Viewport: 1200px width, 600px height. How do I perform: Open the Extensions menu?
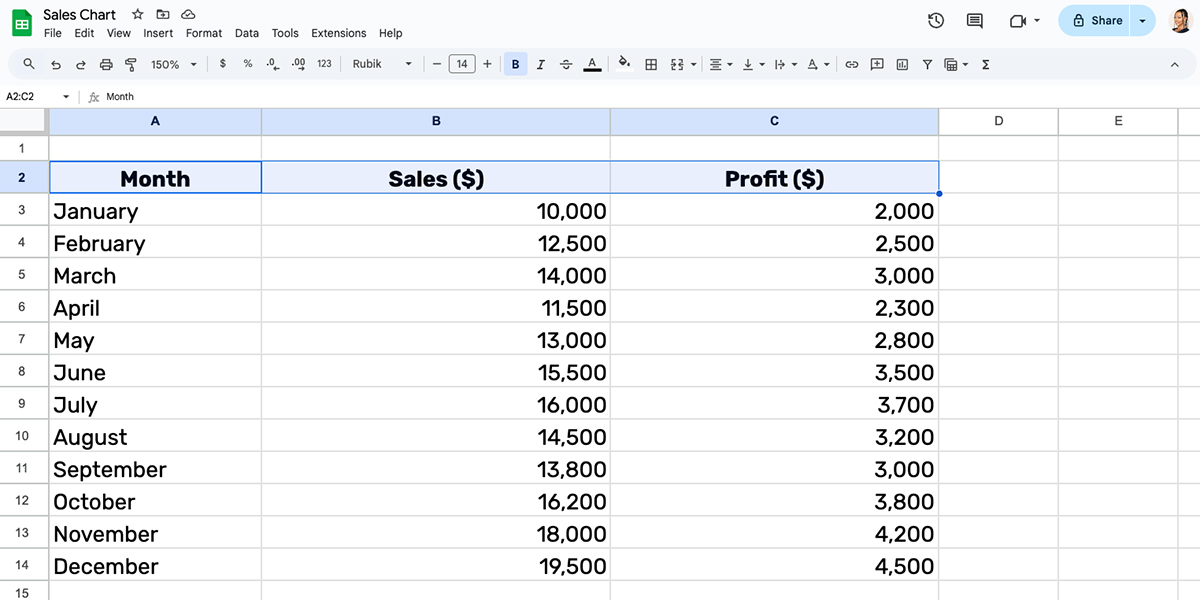tap(338, 32)
